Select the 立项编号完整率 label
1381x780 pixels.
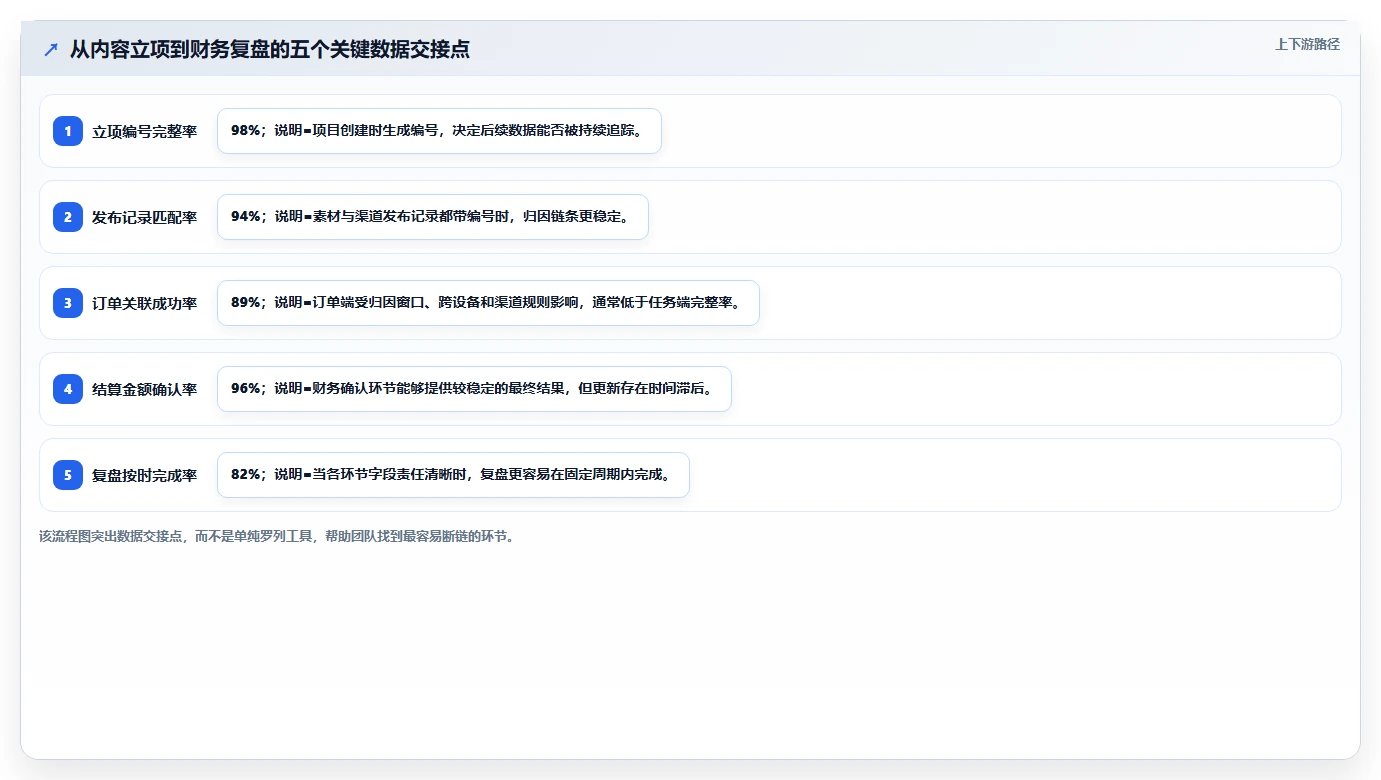pyautogui.click(x=145, y=131)
